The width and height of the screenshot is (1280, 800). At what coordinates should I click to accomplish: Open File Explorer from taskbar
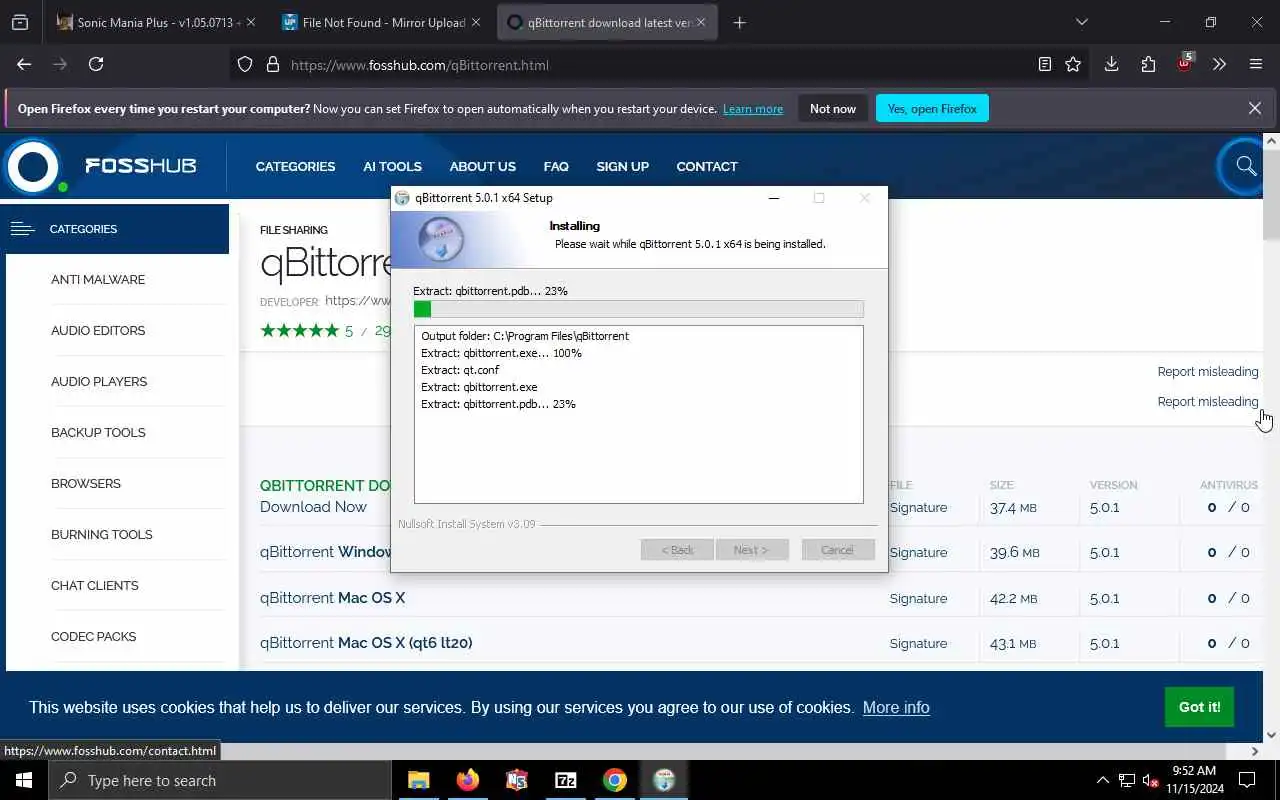(x=419, y=780)
